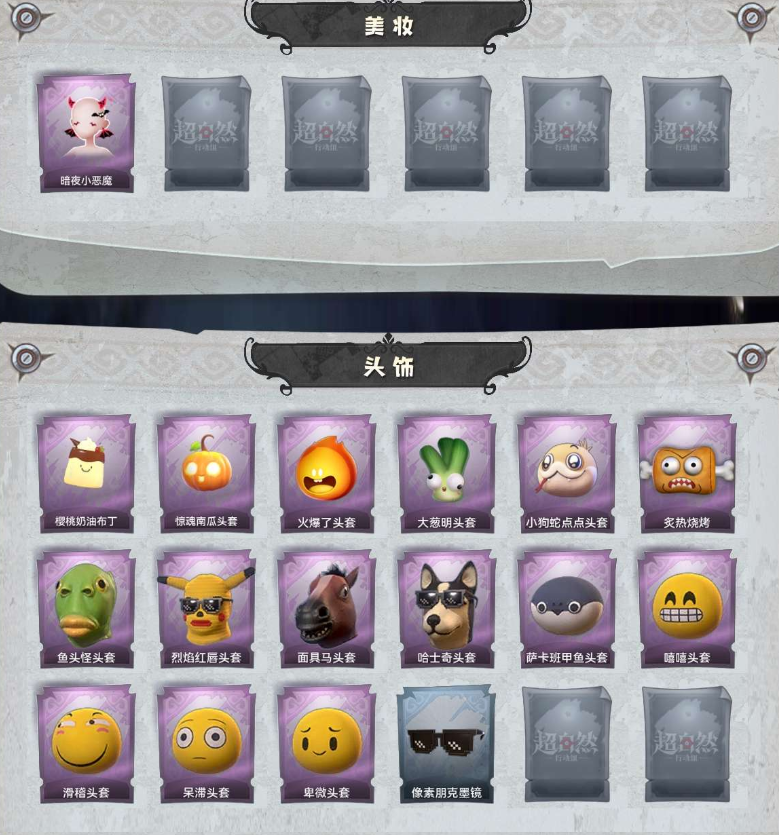Select the 像素朋克墨镜 sunglasses card
Image resolution: width=779 pixels, height=835 pixels.
447,744
